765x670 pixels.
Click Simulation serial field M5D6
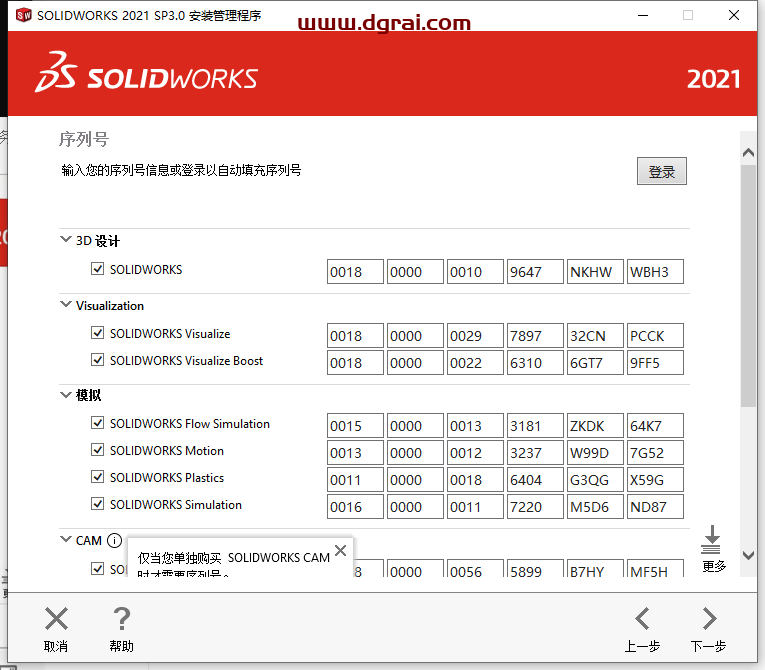[x=595, y=507]
